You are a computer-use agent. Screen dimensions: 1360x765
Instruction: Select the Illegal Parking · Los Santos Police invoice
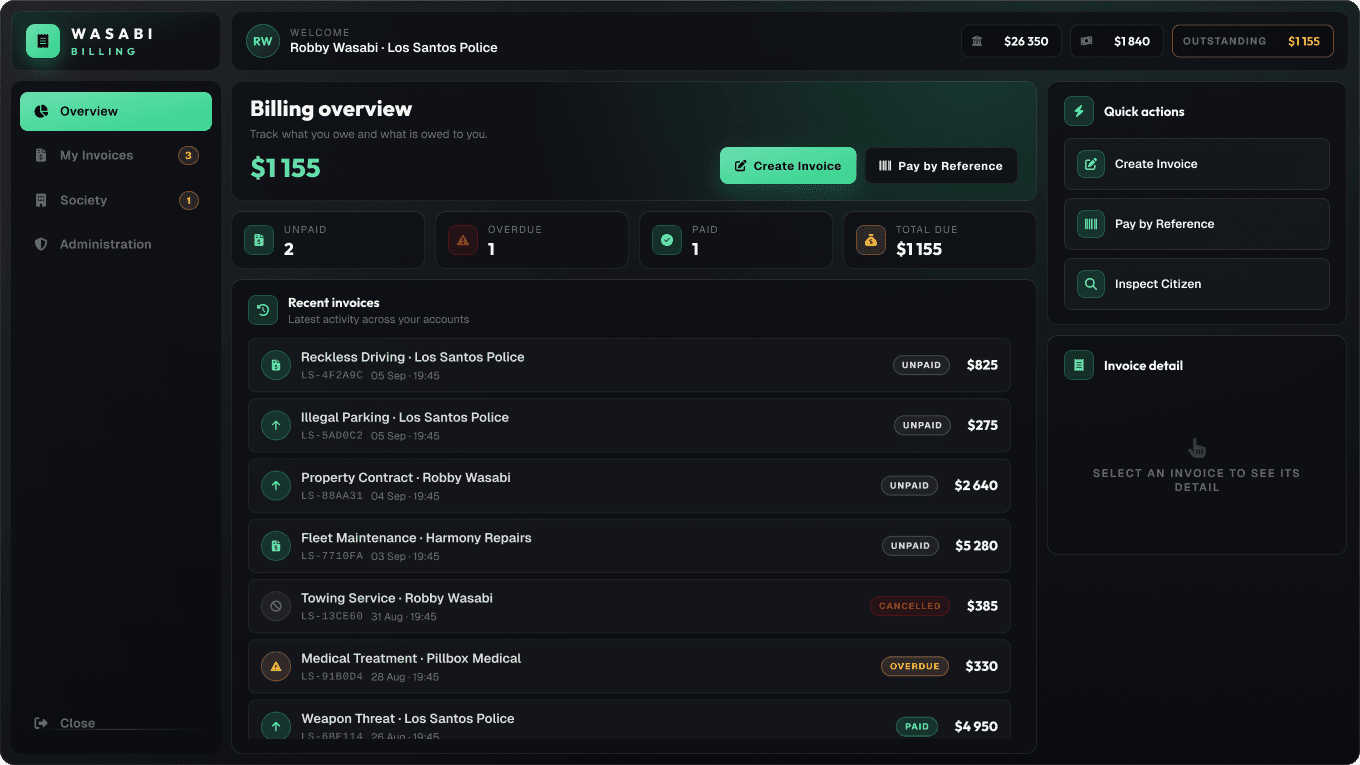(629, 425)
